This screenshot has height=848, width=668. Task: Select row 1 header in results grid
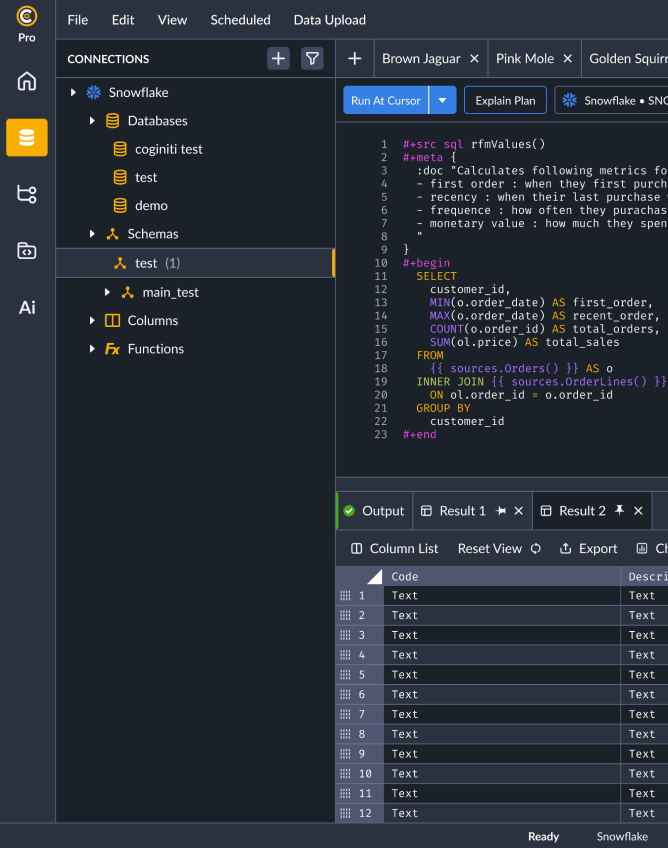click(360, 596)
